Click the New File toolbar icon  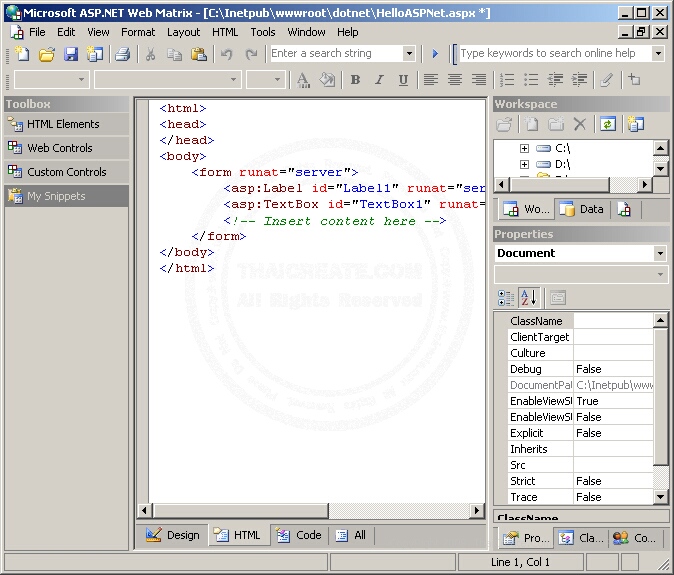[22, 54]
